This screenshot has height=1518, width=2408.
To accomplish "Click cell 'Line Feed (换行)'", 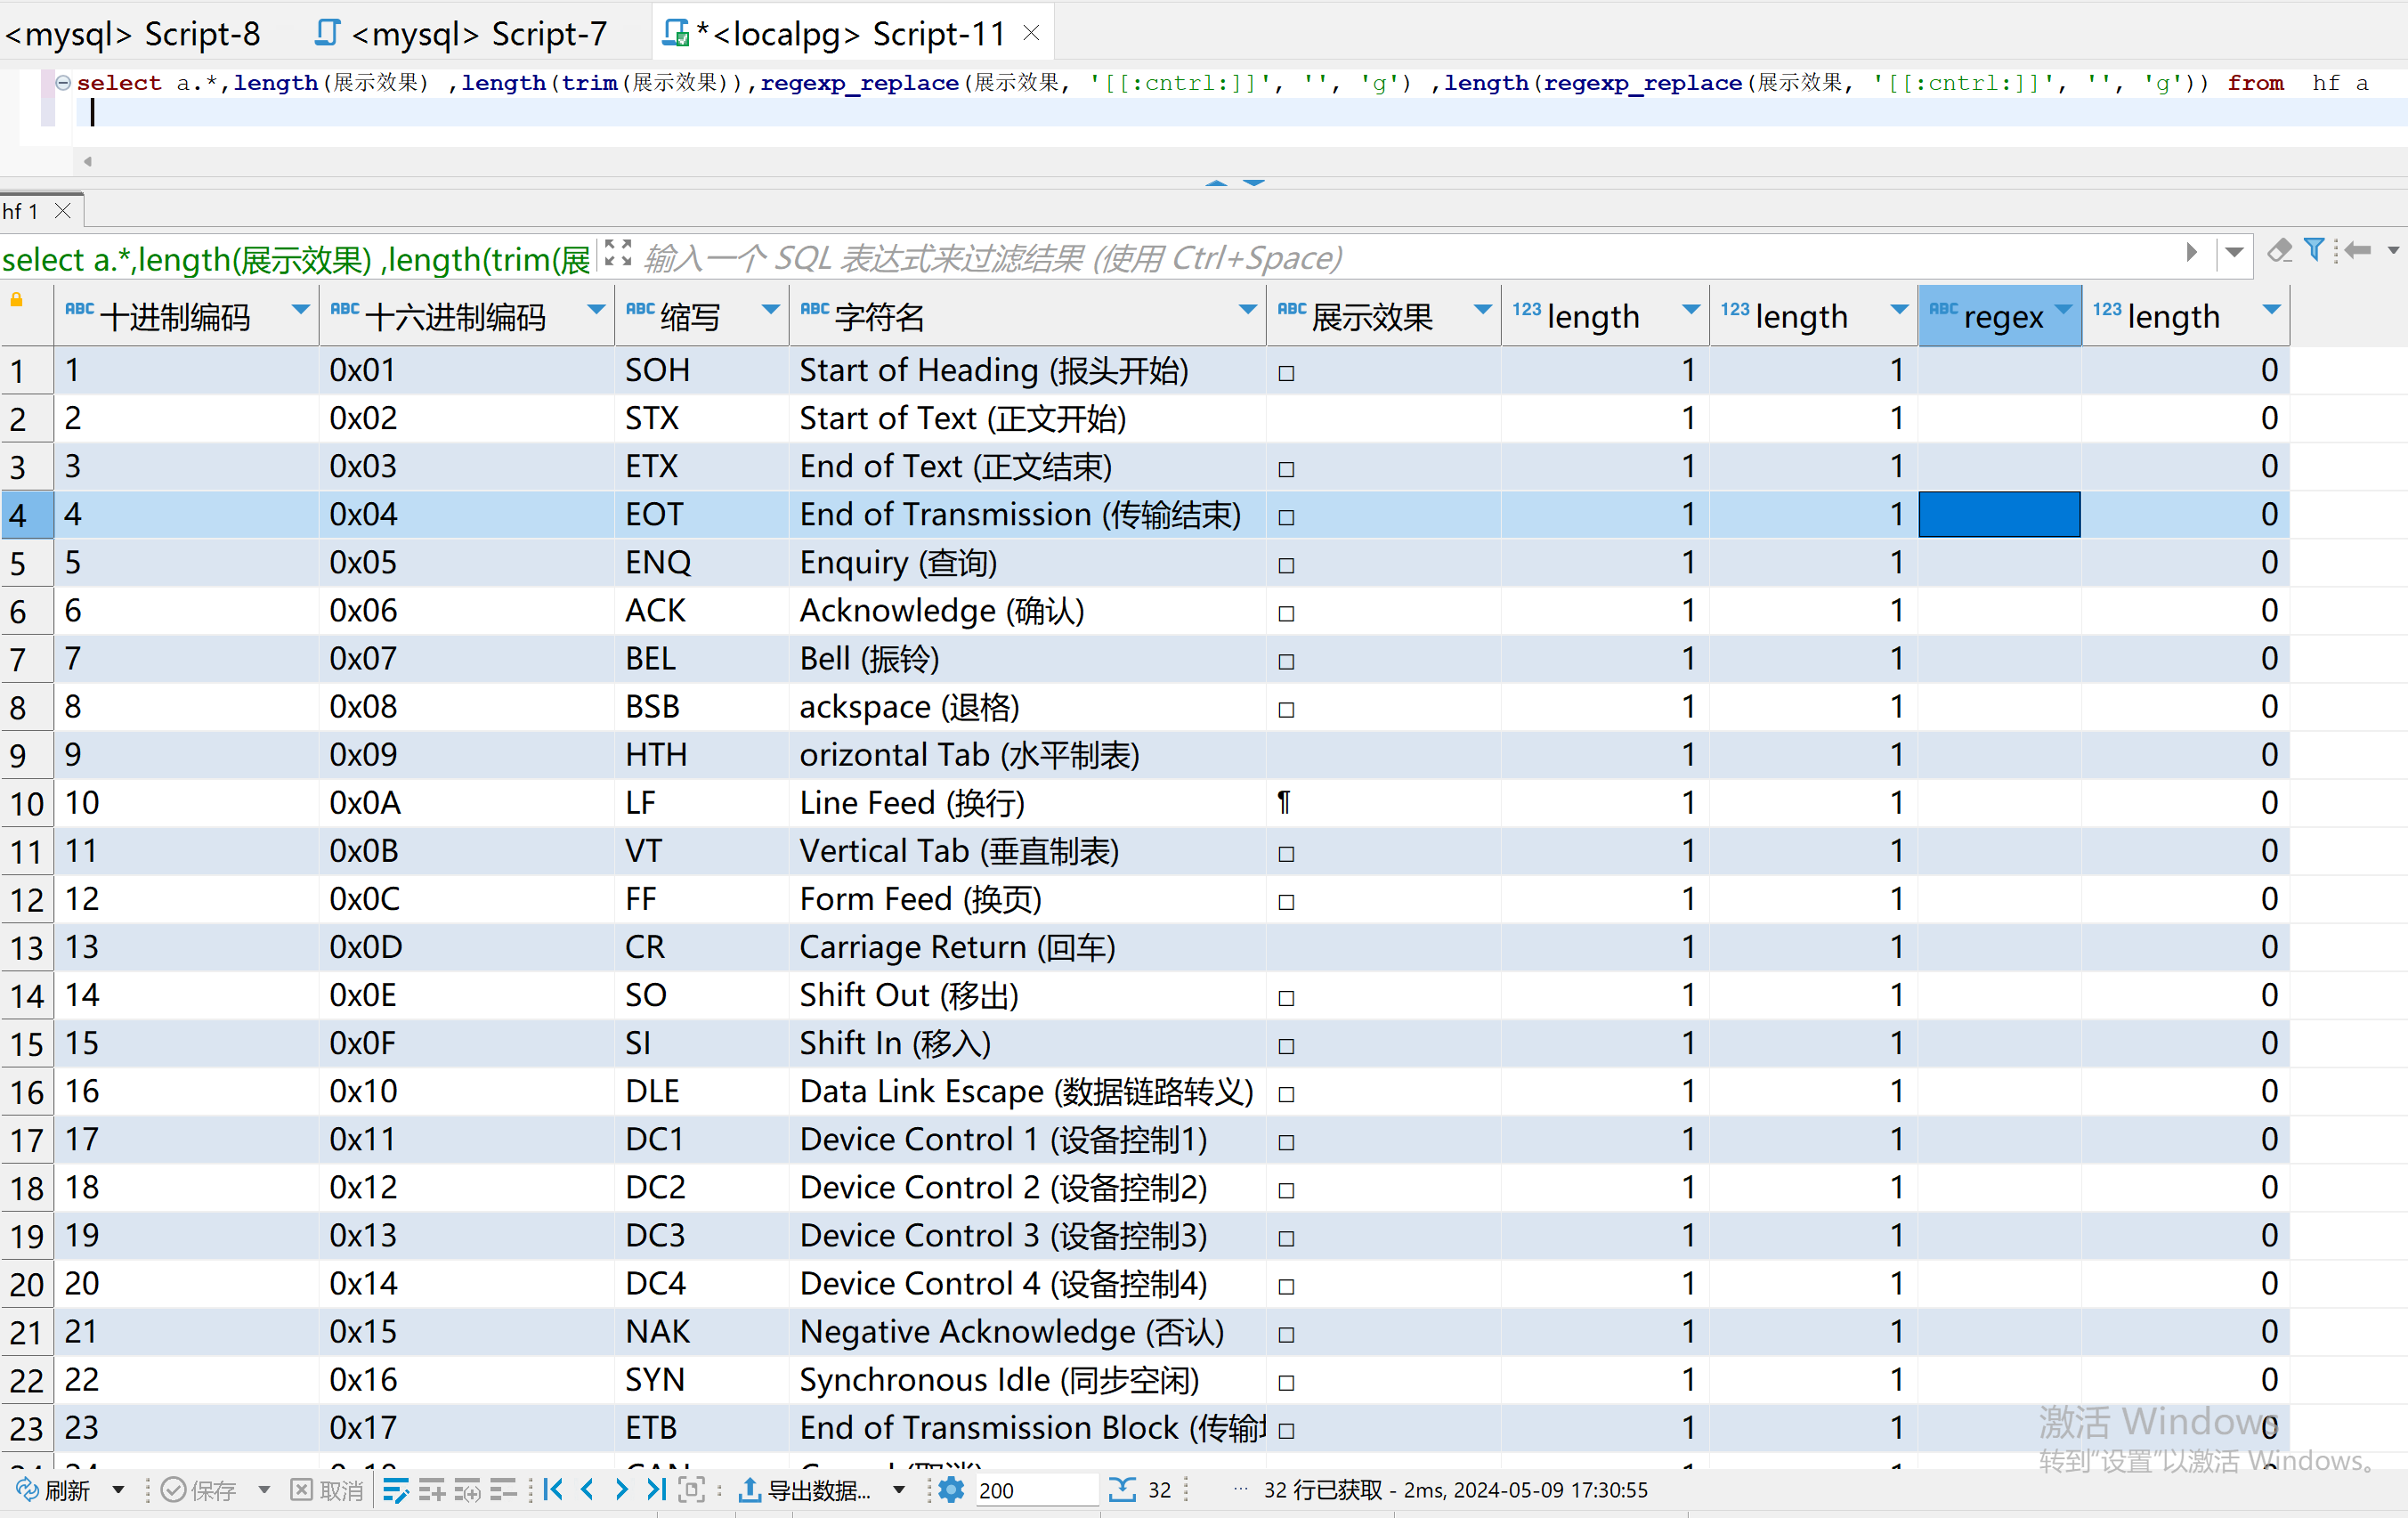I will 1028,803.
